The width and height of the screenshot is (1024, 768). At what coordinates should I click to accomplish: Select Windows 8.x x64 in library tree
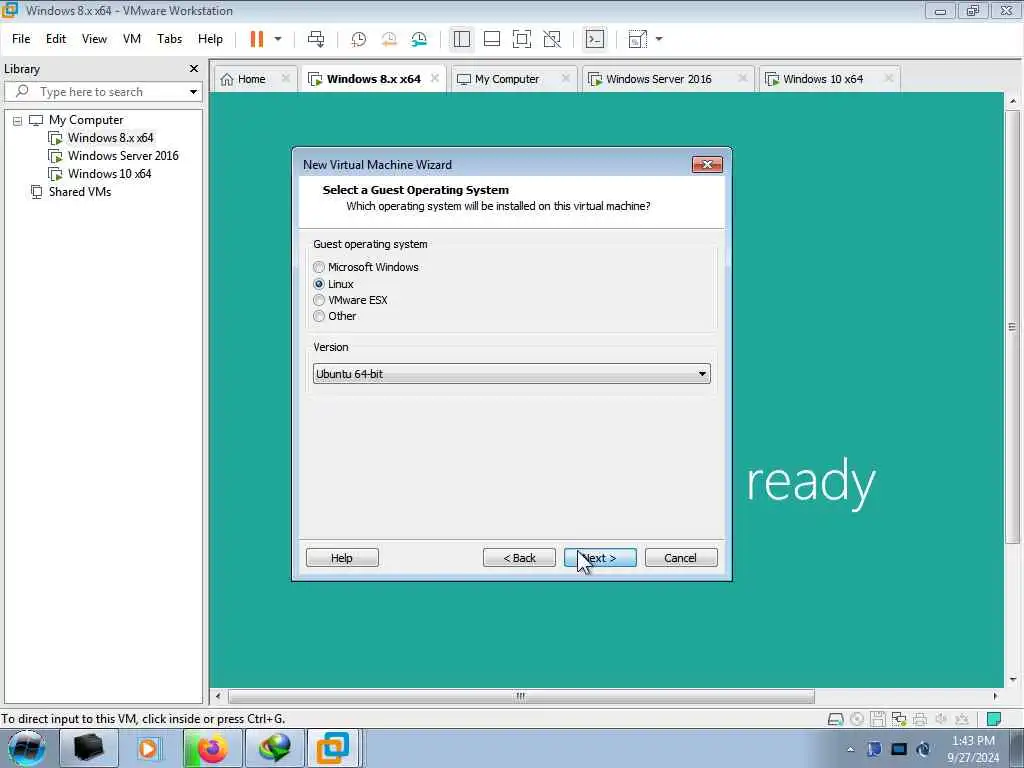click(110, 138)
